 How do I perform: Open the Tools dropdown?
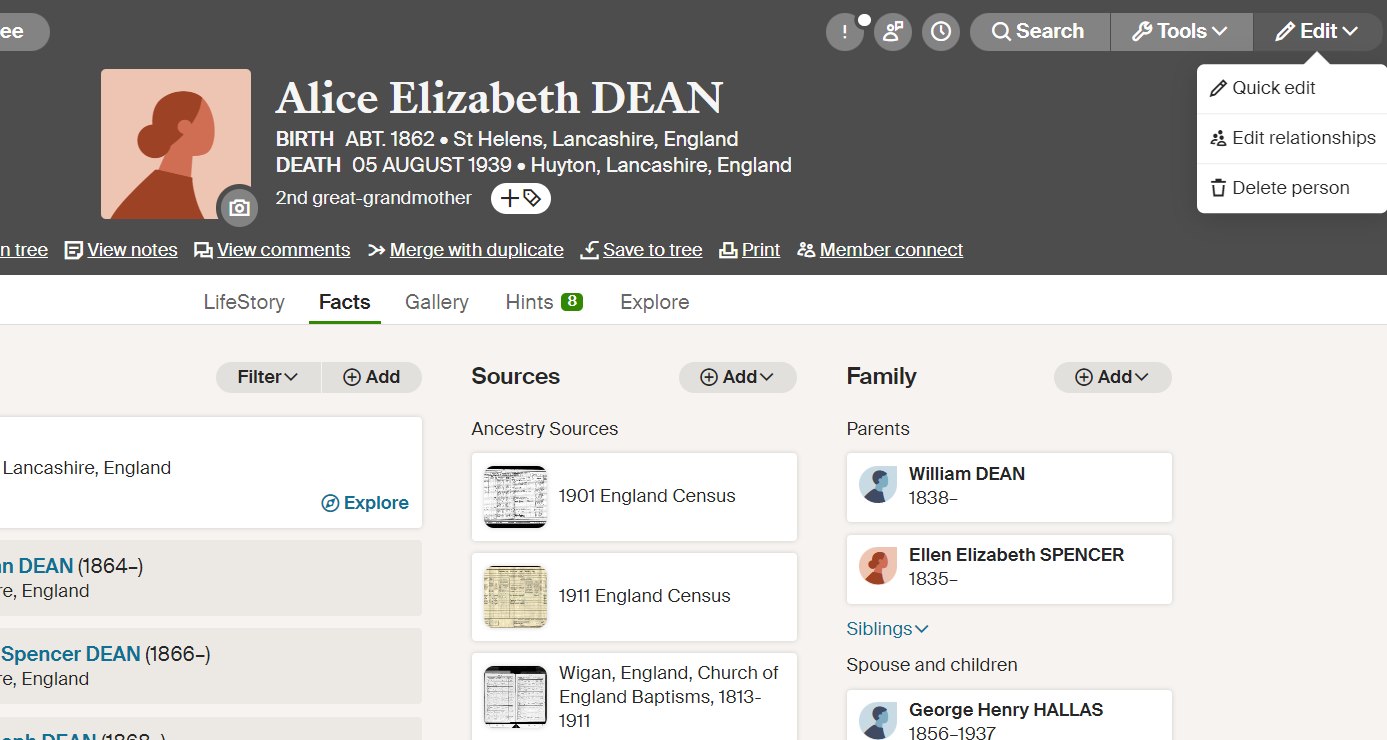1181,31
